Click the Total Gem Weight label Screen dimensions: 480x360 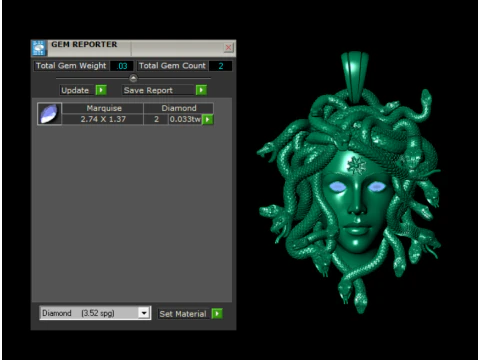pyautogui.click(x=71, y=66)
